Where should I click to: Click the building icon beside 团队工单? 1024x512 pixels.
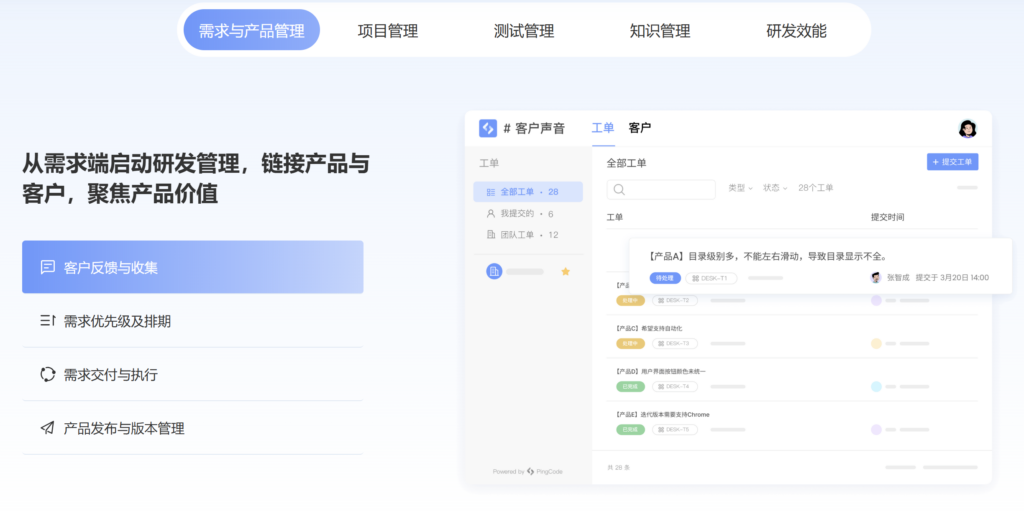click(490, 234)
